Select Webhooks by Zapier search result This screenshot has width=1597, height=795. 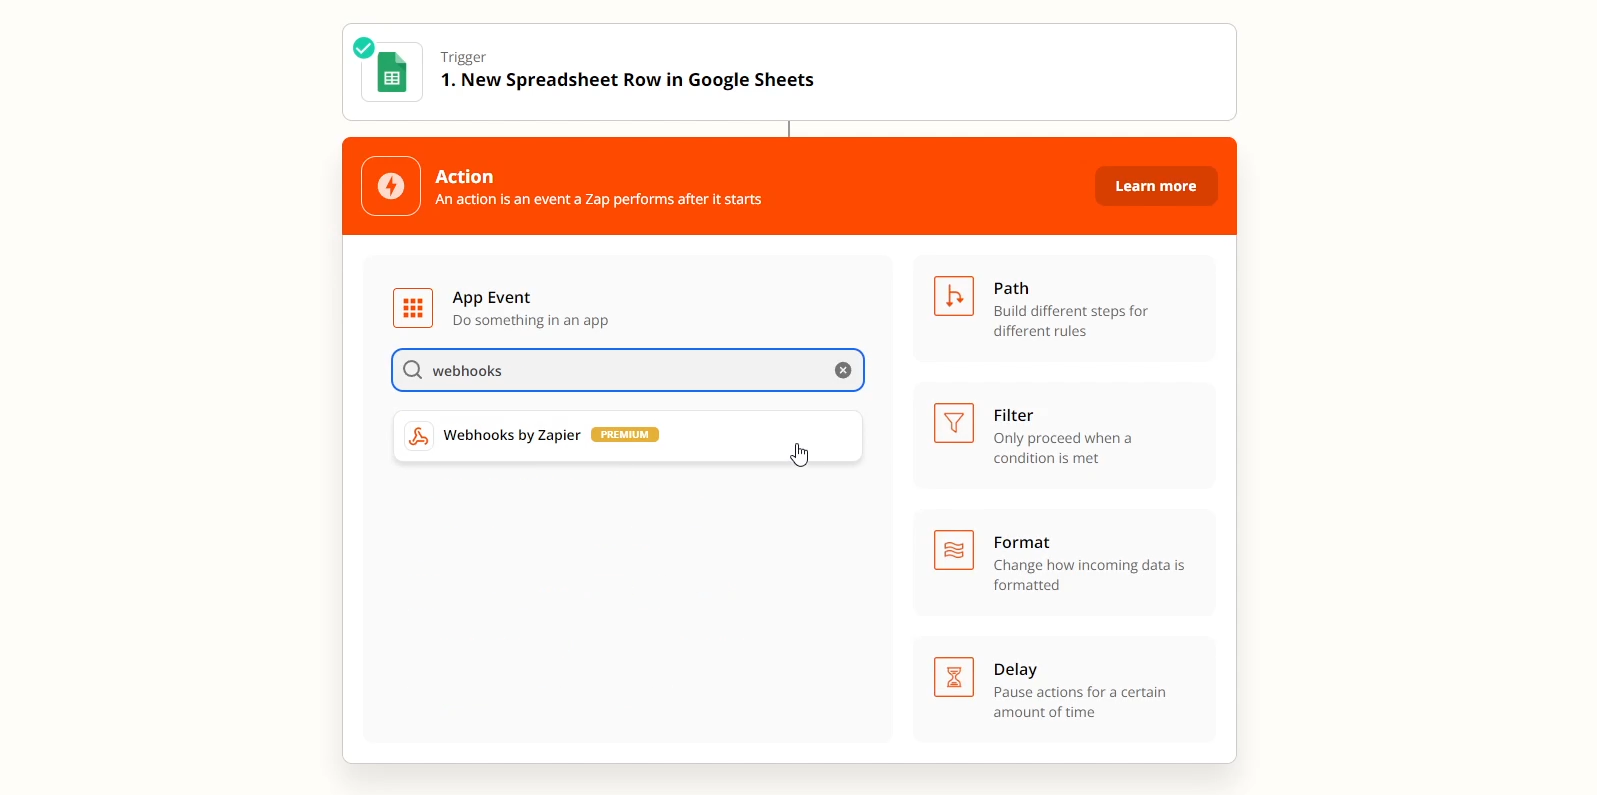point(628,436)
